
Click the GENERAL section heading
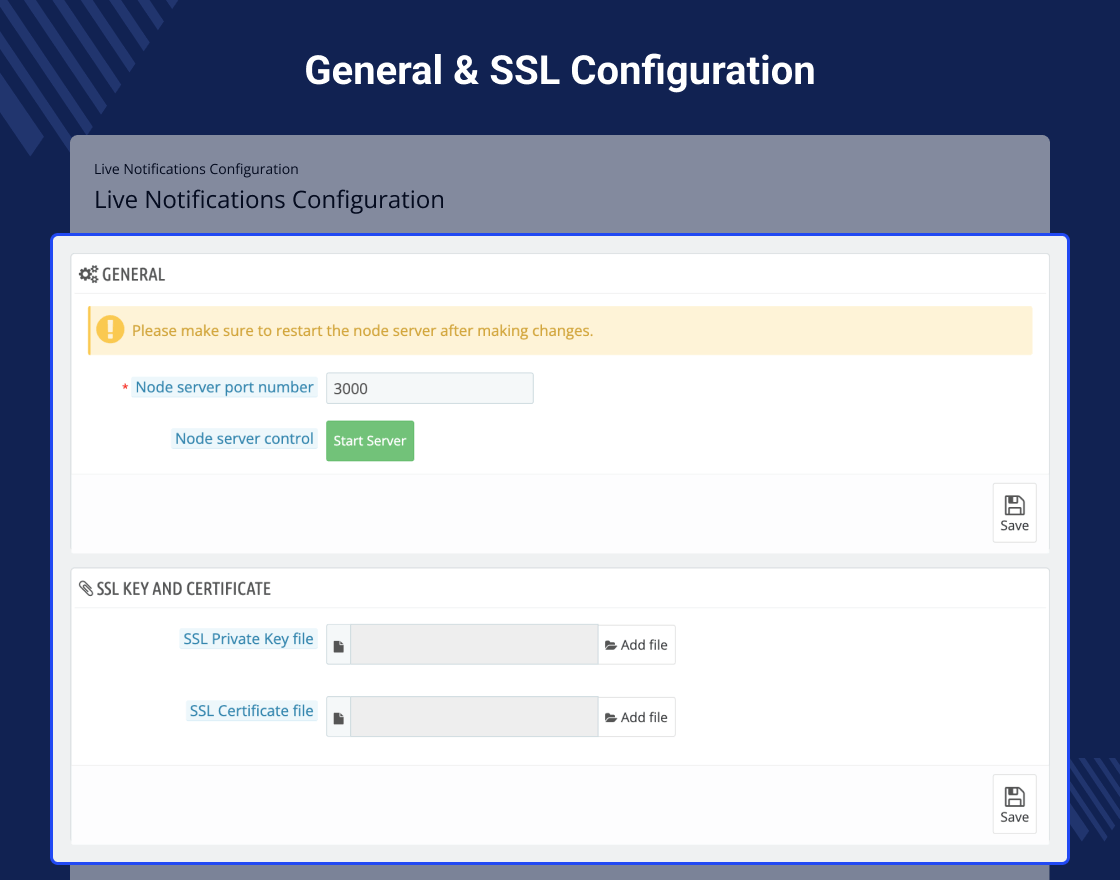134,274
